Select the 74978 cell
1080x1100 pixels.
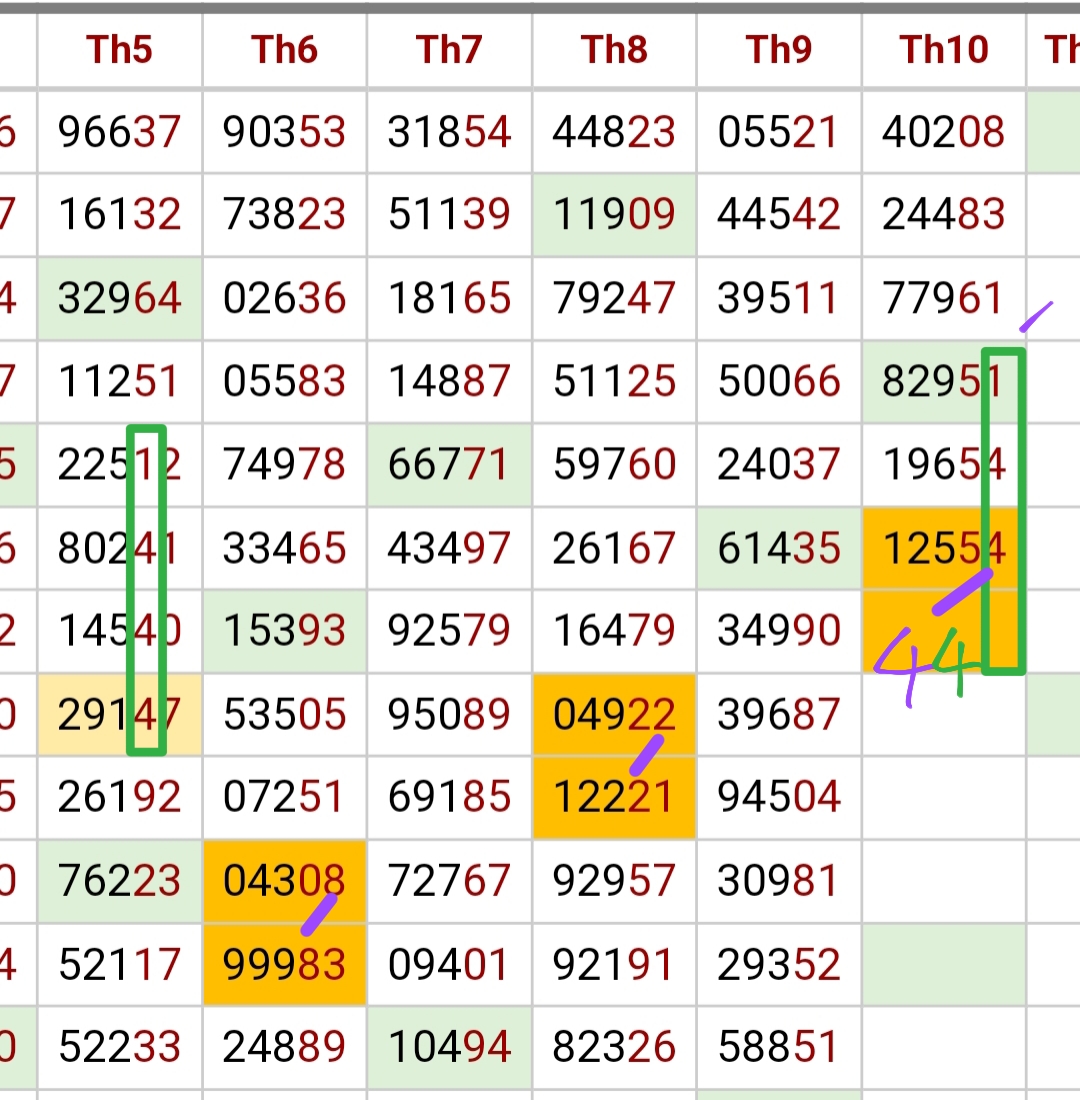(x=284, y=464)
